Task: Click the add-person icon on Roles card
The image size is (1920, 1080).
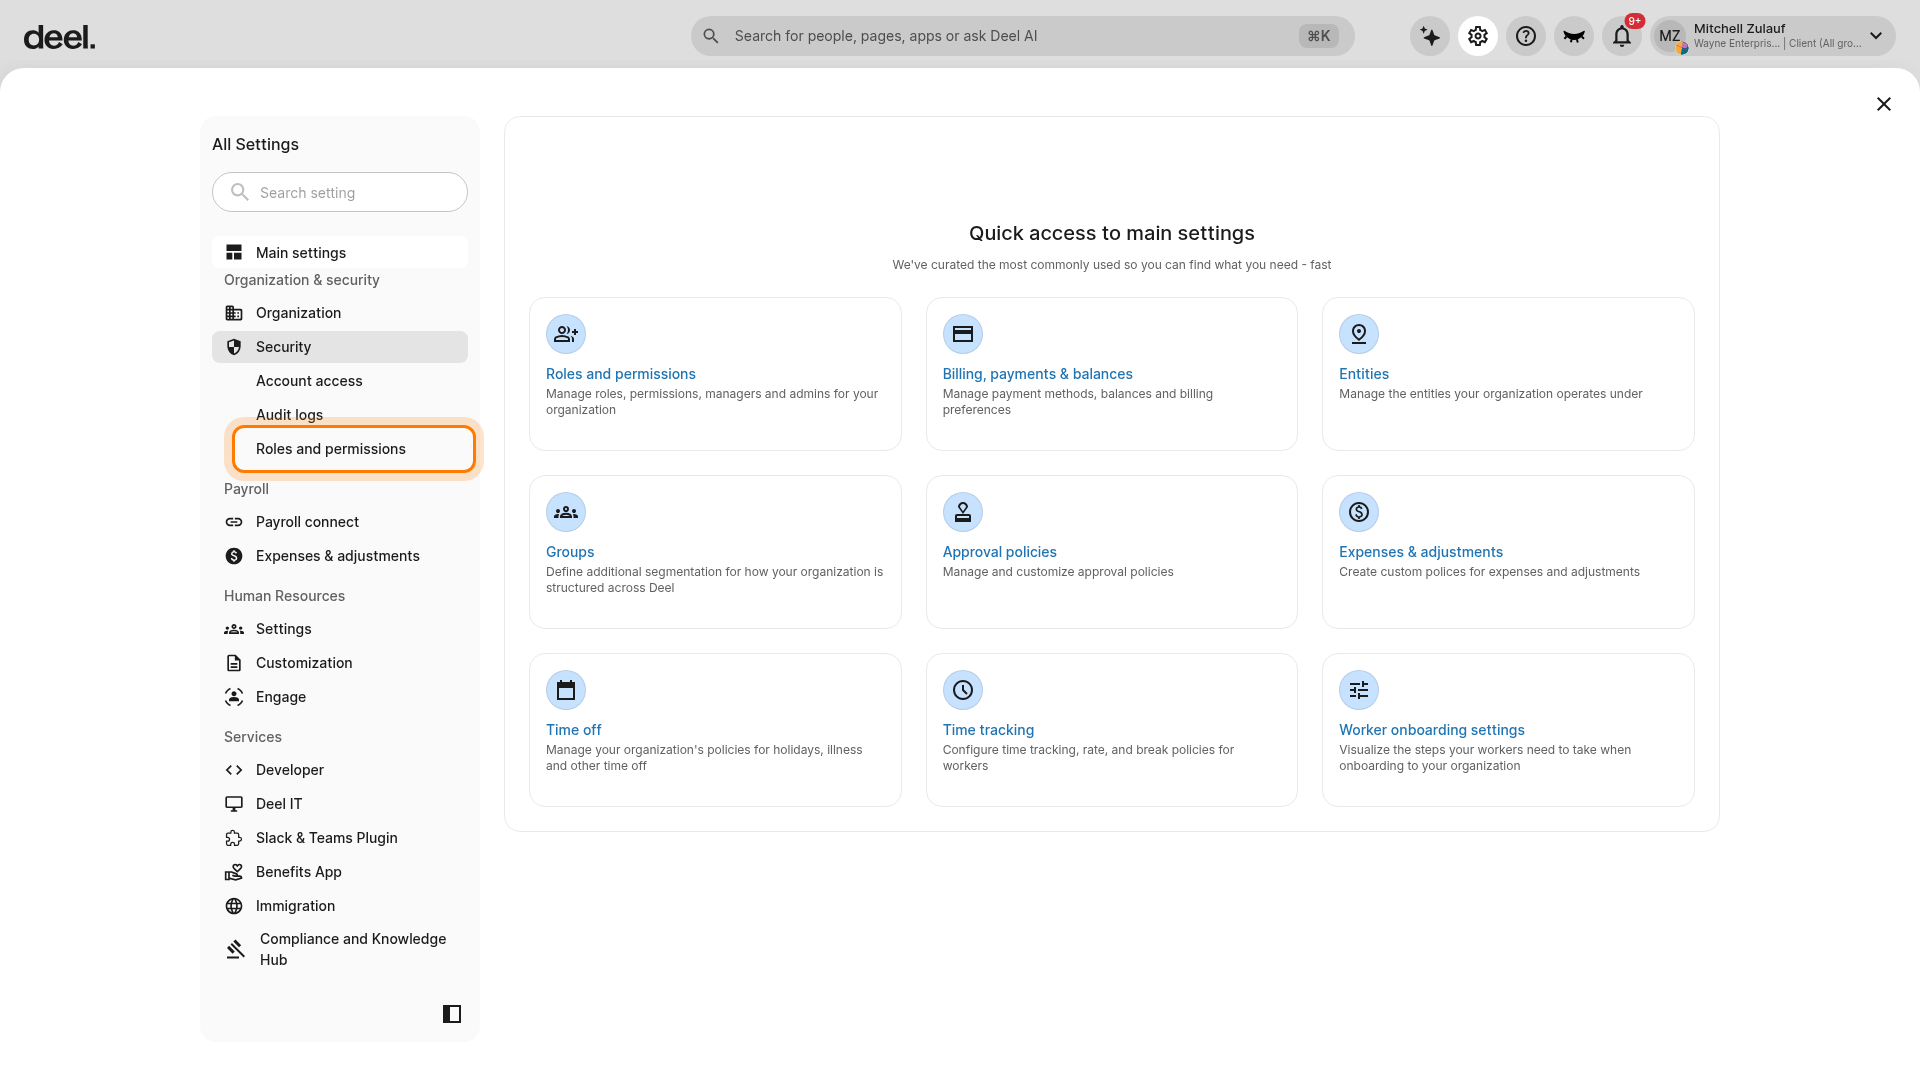Action: 566,334
